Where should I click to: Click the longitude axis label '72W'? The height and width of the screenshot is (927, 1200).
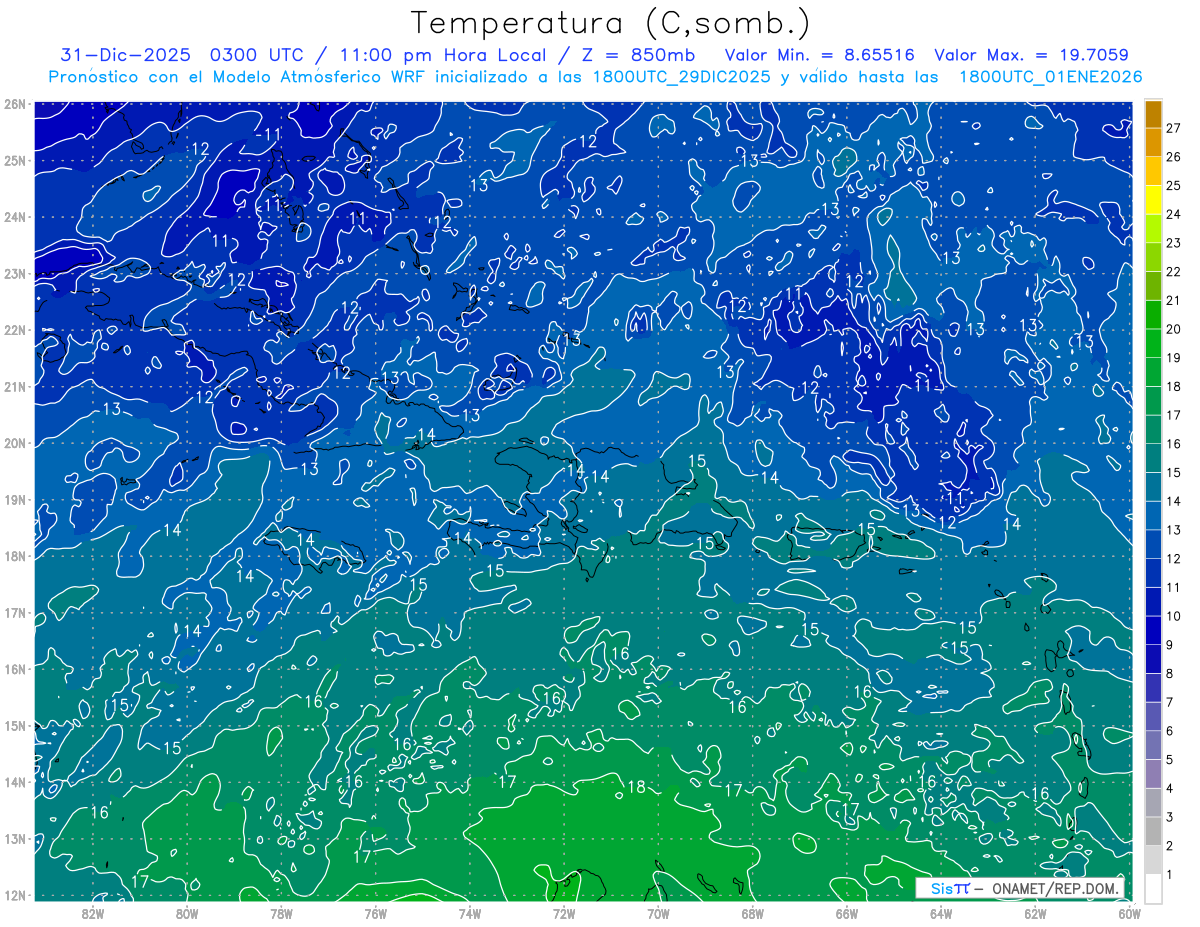(x=564, y=913)
